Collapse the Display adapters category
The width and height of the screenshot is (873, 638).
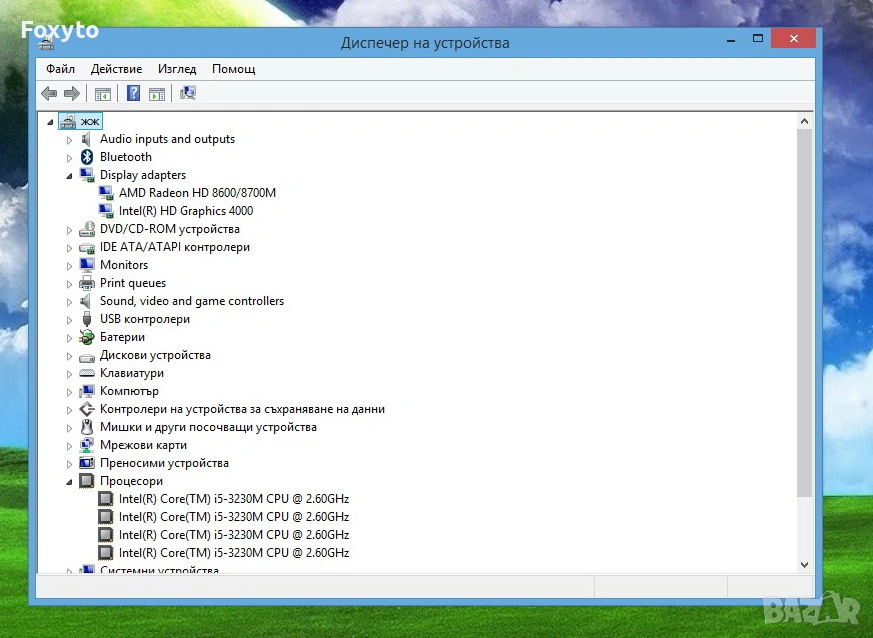click(70, 175)
